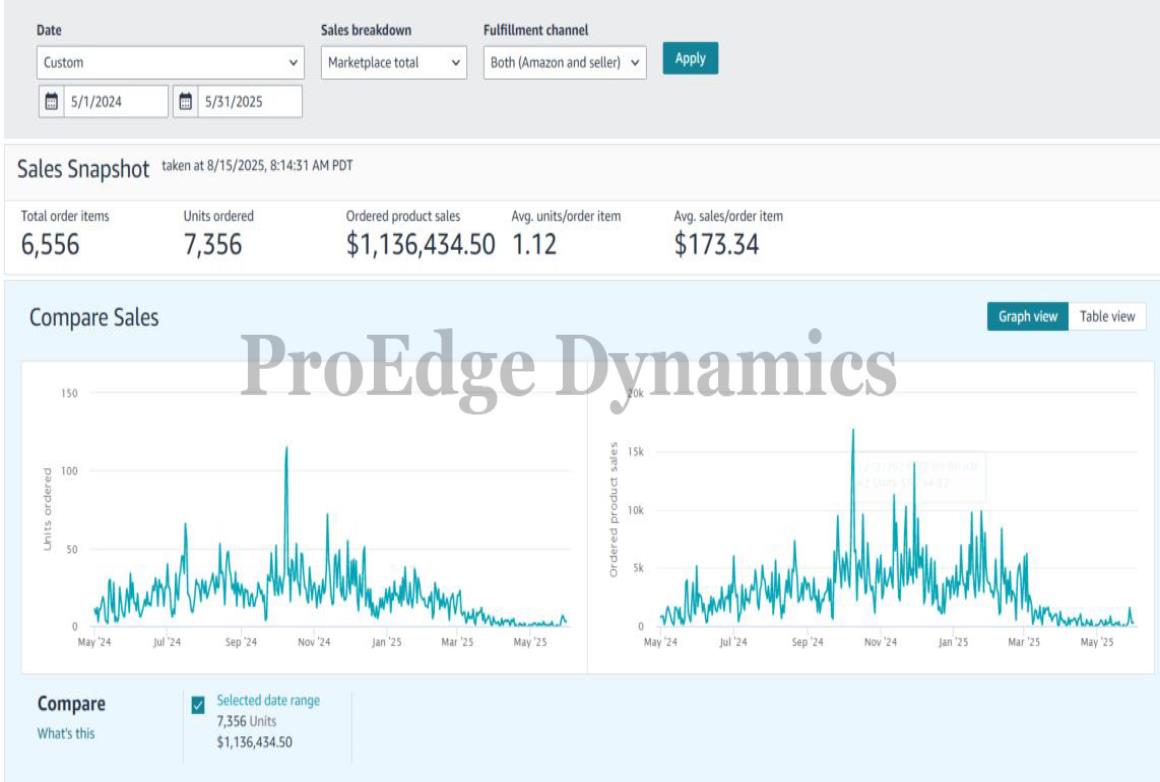1160x782 pixels.
Task: Click the start date field 5/1/2024
Action: (115, 101)
